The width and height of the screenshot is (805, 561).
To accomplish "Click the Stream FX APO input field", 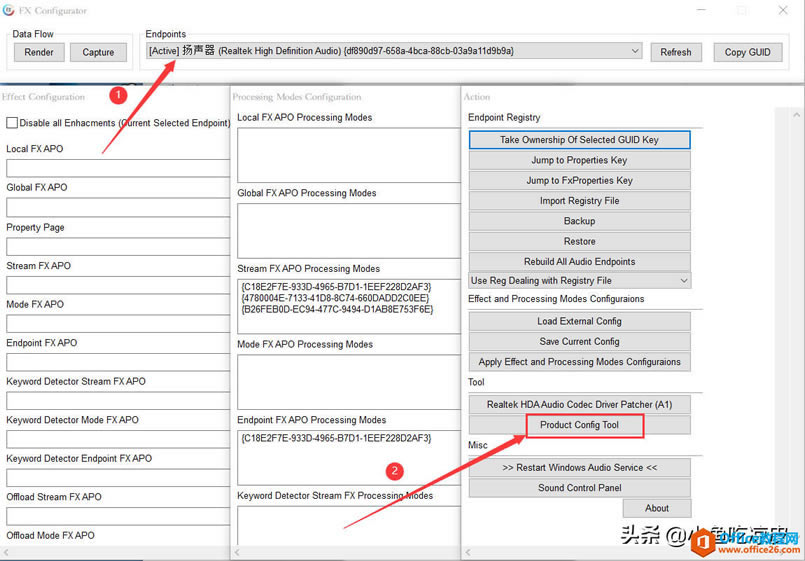I will point(118,285).
